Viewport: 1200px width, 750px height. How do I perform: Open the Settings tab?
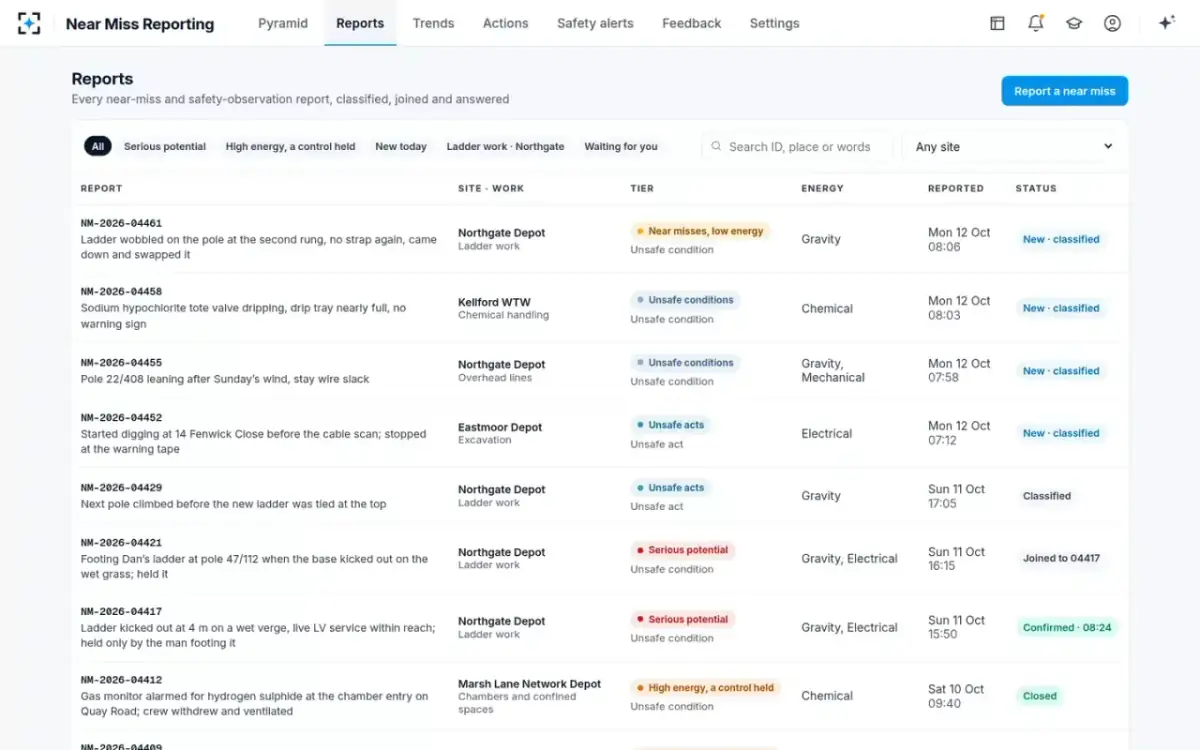coord(774,23)
